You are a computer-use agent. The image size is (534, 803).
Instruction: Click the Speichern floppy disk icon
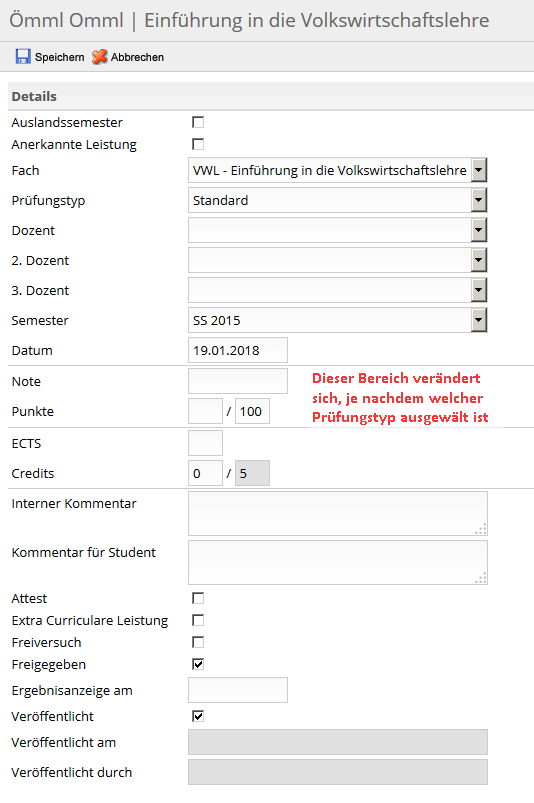click(x=23, y=56)
